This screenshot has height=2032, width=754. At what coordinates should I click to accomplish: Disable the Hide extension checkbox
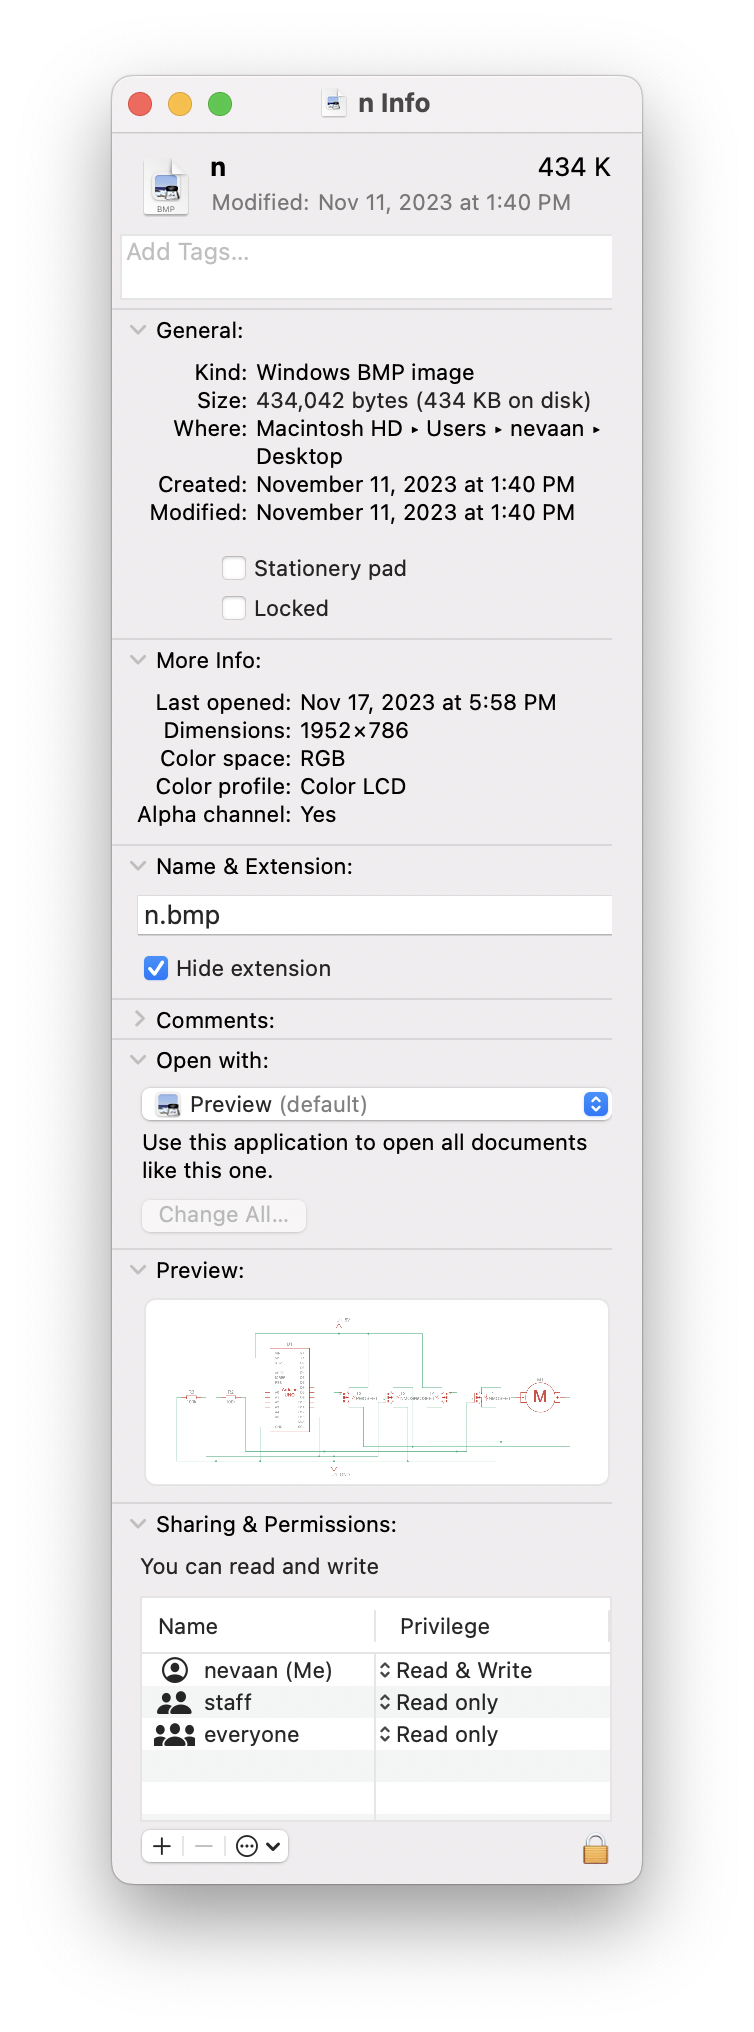[156, 968]
